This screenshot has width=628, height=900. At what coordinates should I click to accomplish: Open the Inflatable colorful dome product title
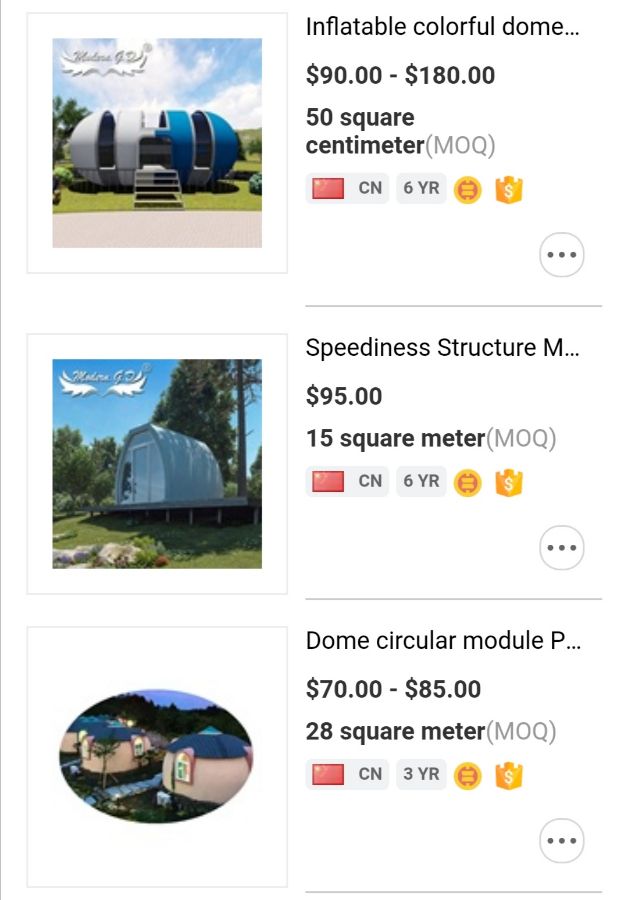(442, 27)
